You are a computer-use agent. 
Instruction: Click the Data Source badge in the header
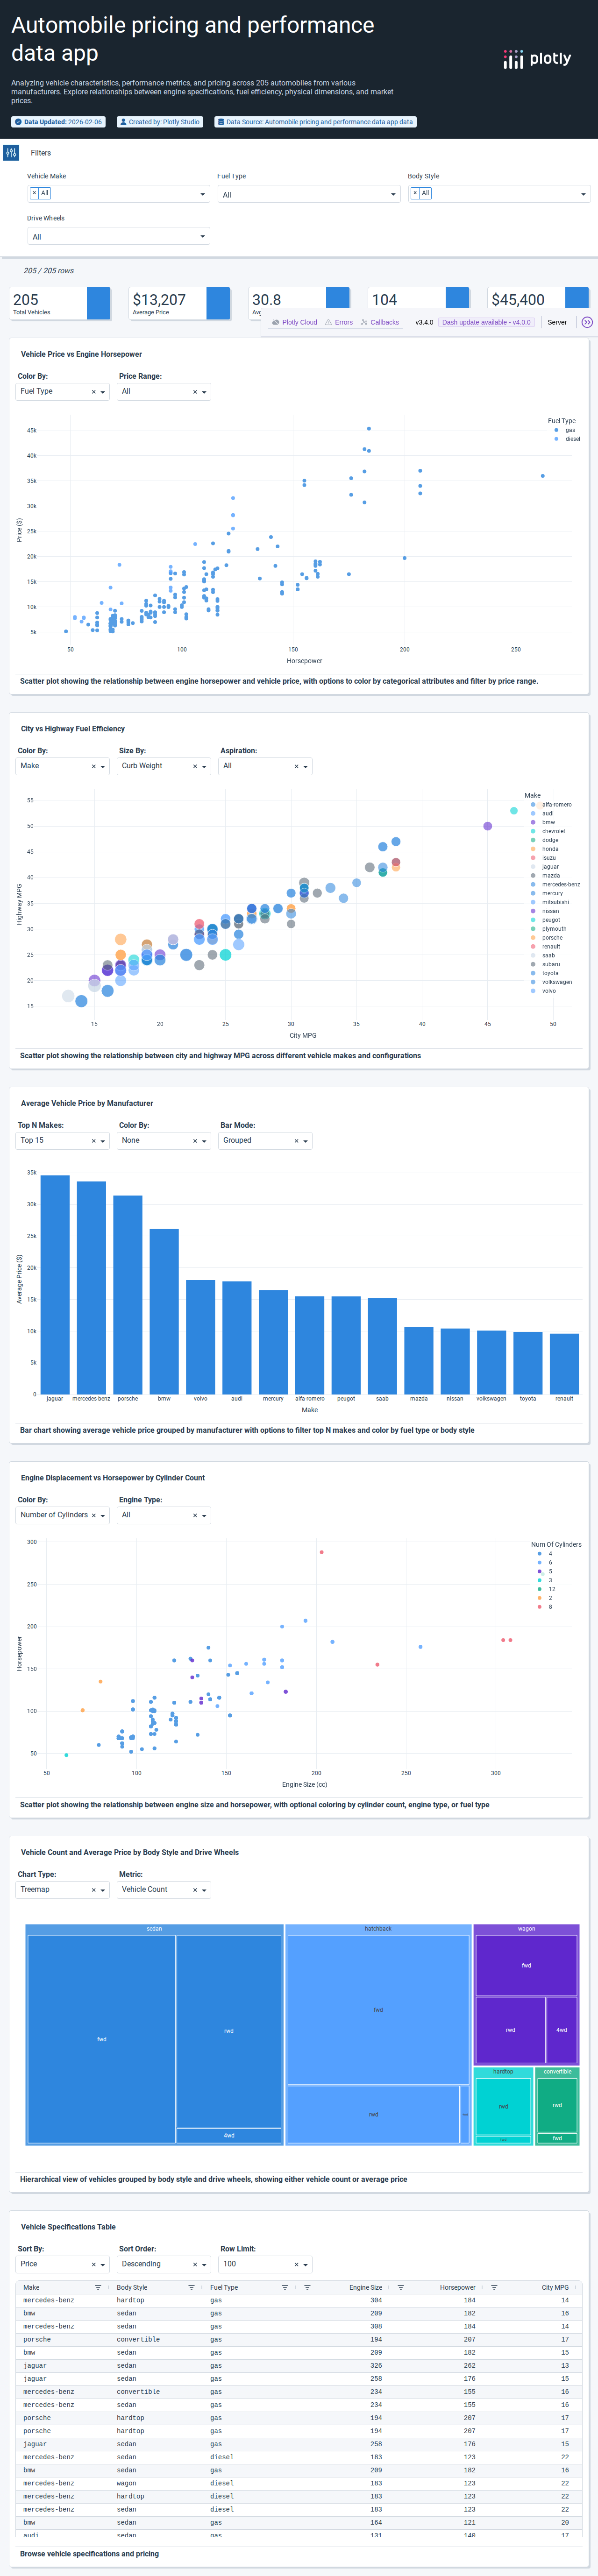pyautogui.click(x=315, y=122)
